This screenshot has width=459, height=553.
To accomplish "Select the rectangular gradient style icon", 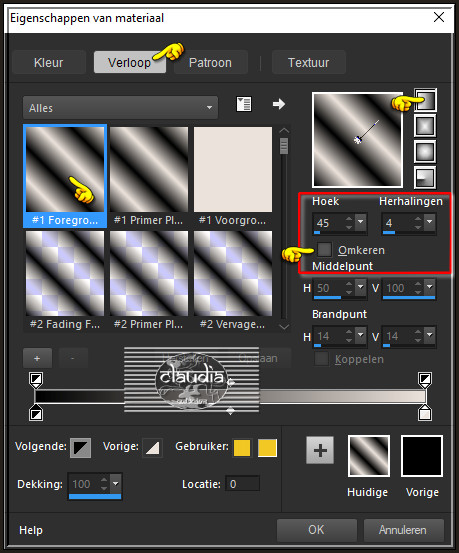I will click(425, 126).
